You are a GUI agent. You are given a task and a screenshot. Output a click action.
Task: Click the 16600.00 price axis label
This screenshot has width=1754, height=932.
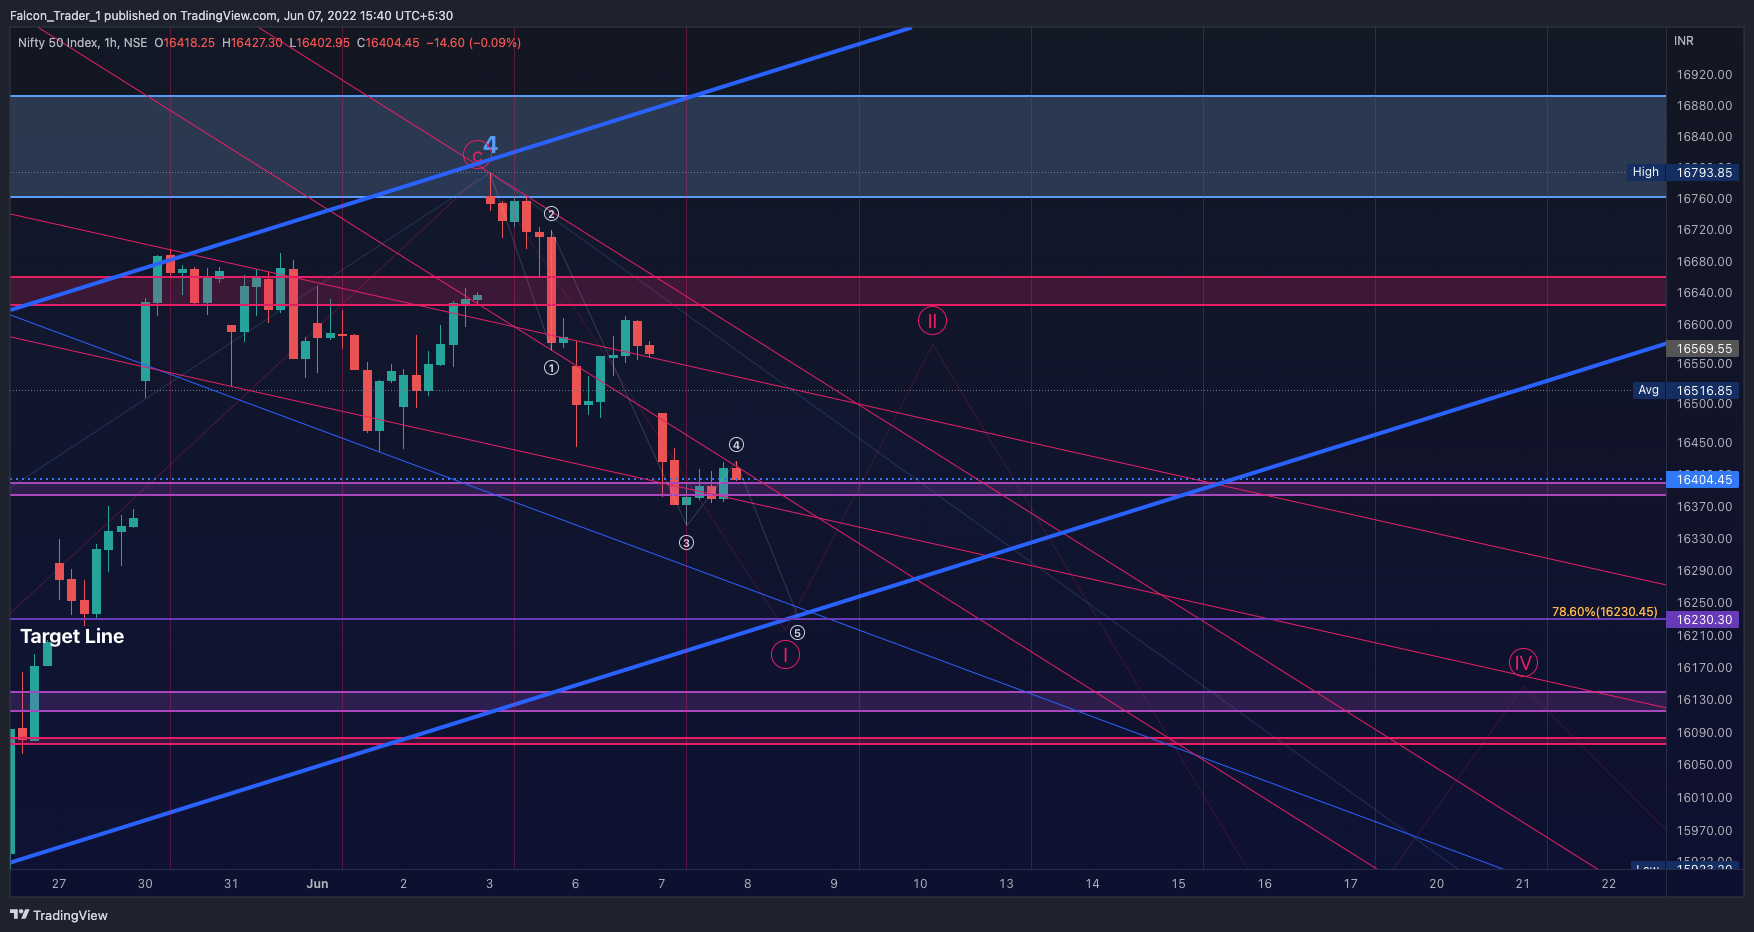click(x=1704, y=325)
